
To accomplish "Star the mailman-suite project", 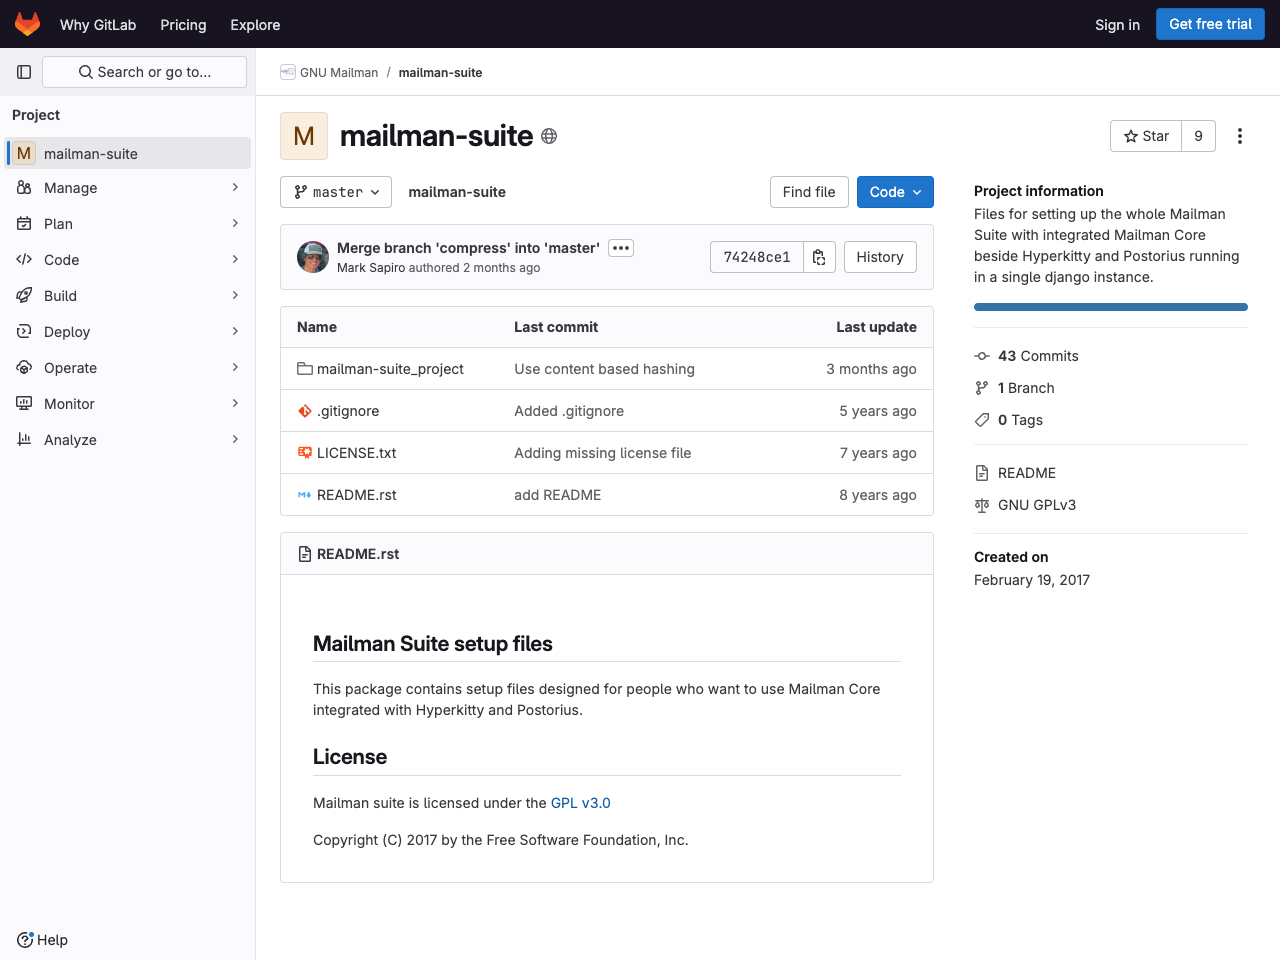I will point(1146,136).
